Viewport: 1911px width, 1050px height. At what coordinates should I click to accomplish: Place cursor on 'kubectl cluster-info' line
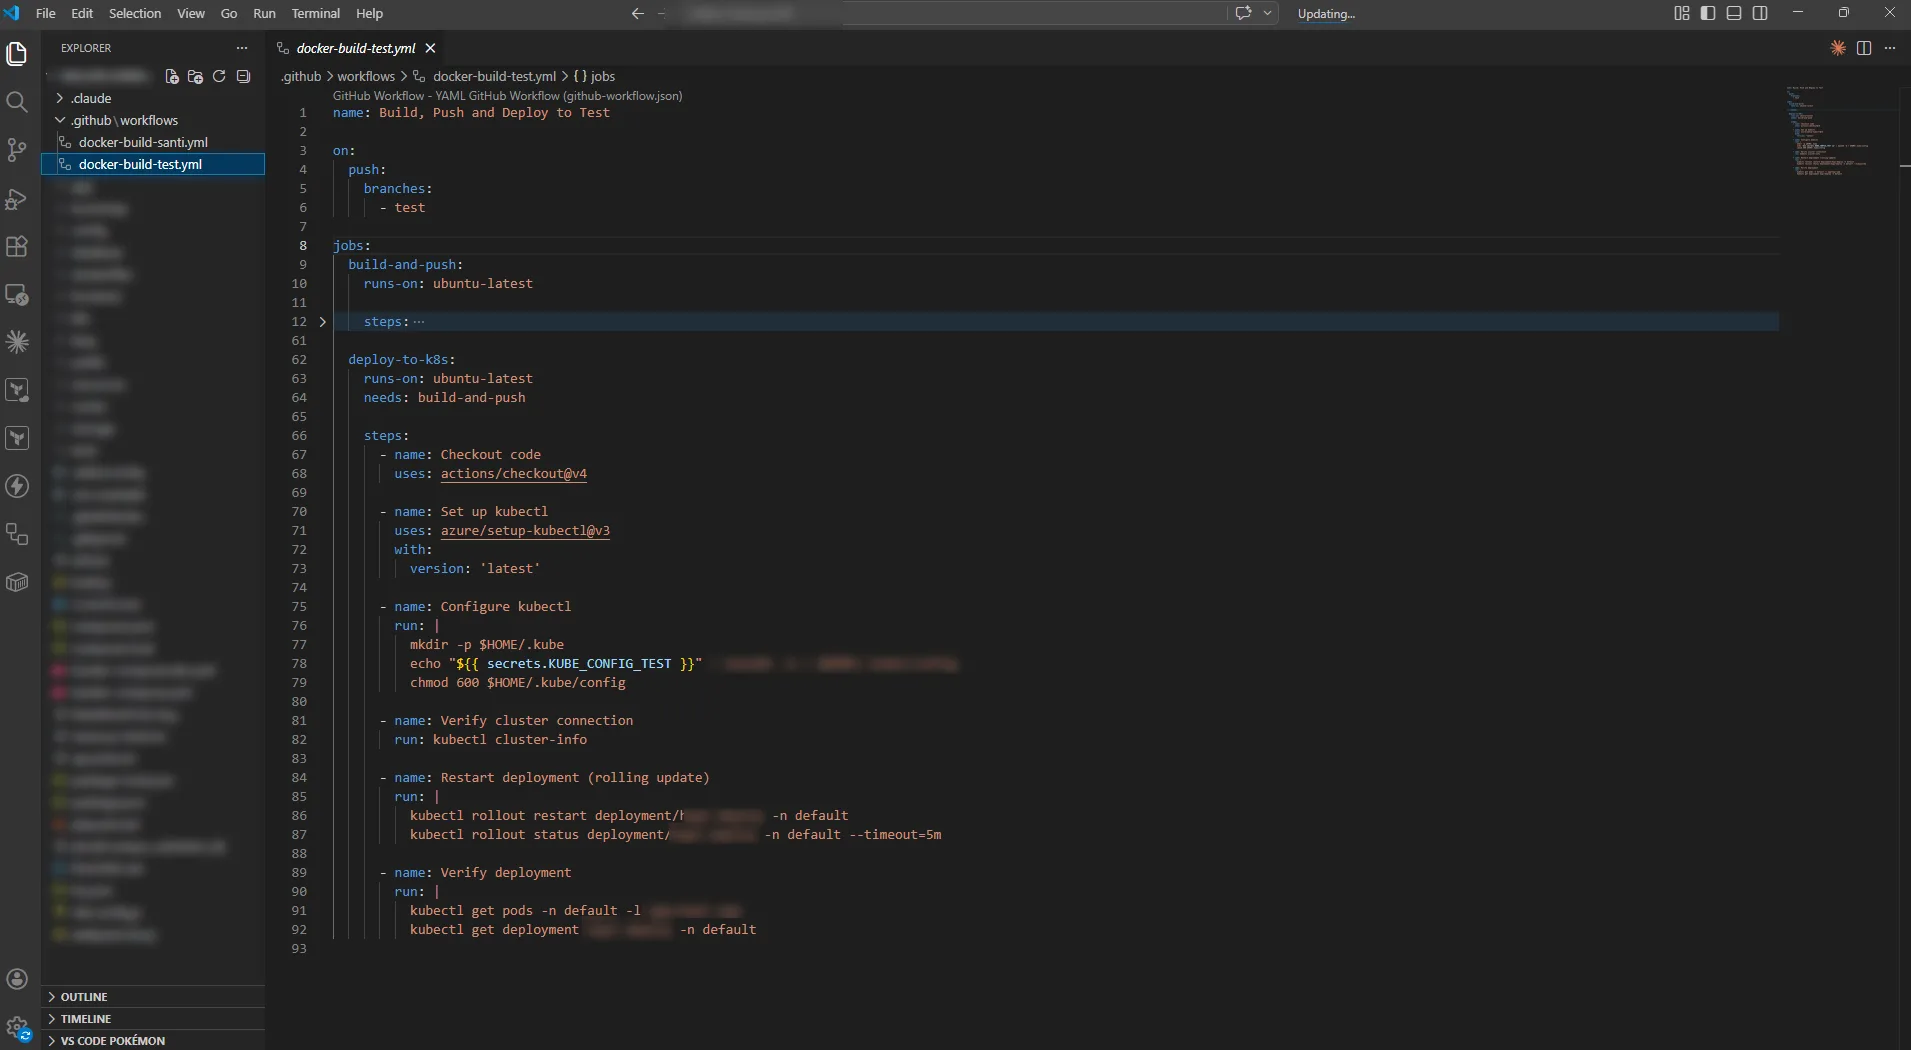point(510,740)
